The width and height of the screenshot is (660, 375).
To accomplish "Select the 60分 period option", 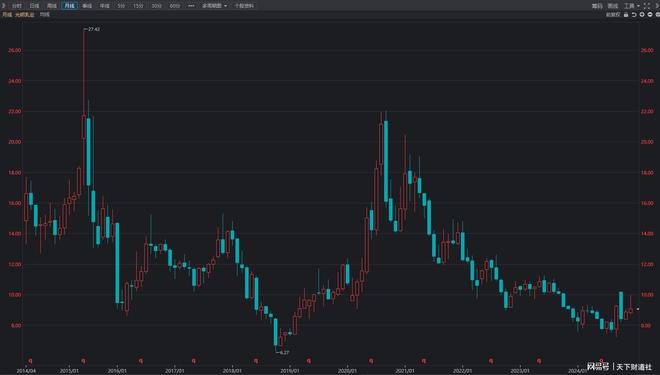I will pyautogui.click(x=174, y=6).
